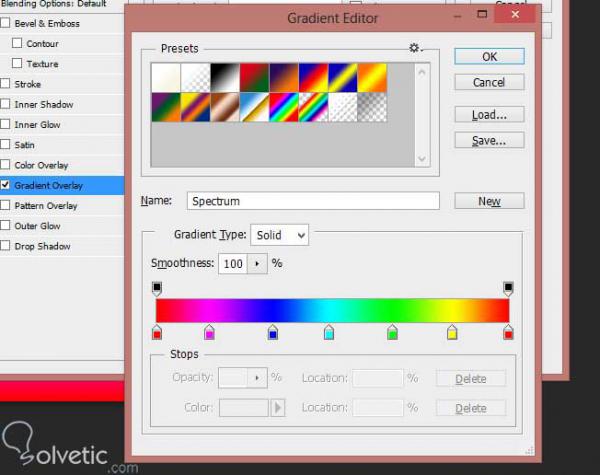
Task: Select the right black opacity stop
Action: [x=508, y=289]
